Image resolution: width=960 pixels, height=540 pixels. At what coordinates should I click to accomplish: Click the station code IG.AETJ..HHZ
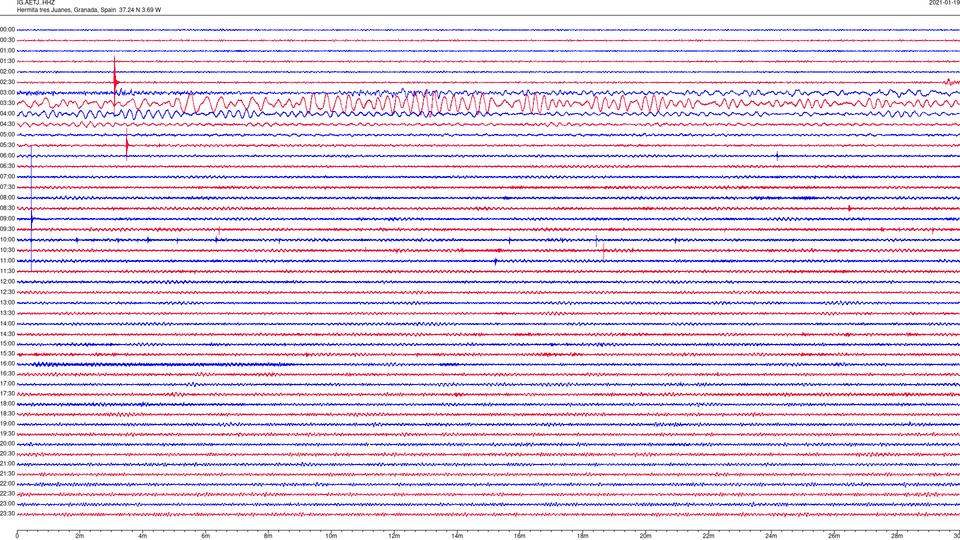(36, 3)
